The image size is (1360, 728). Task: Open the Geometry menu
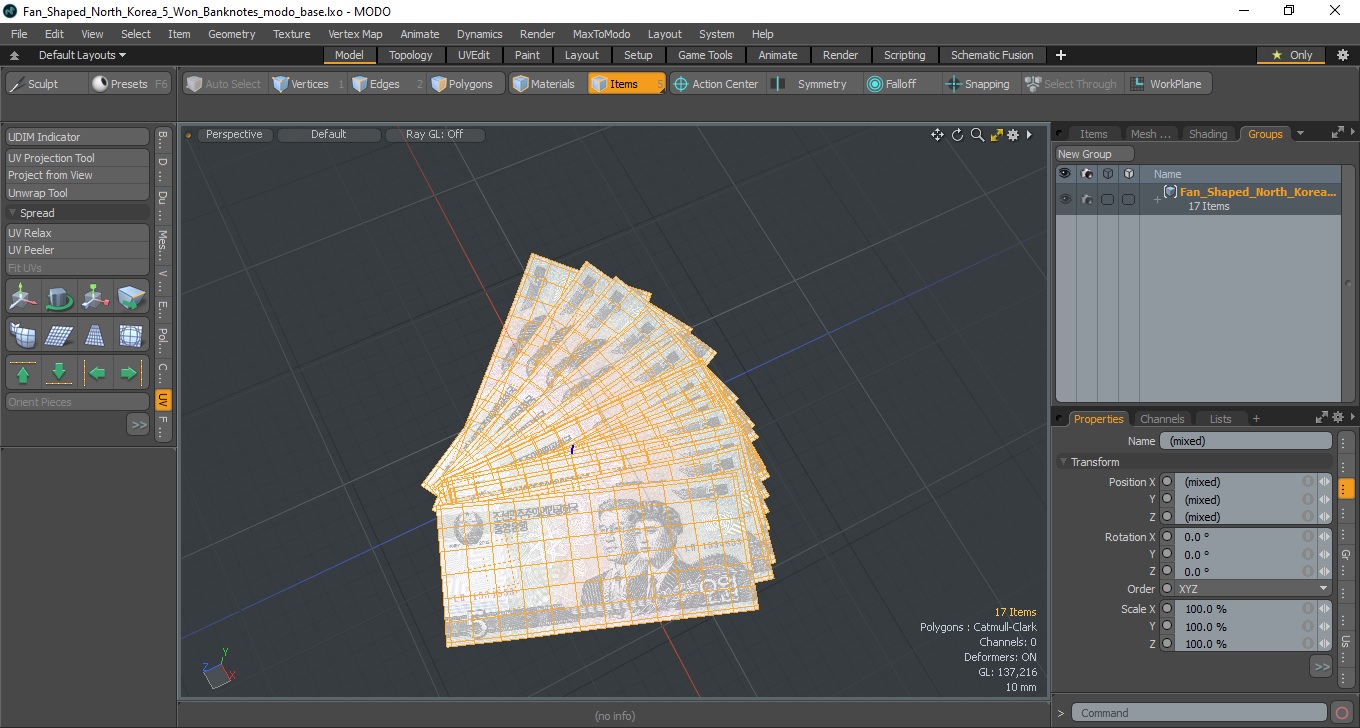(x=231, y=34)
